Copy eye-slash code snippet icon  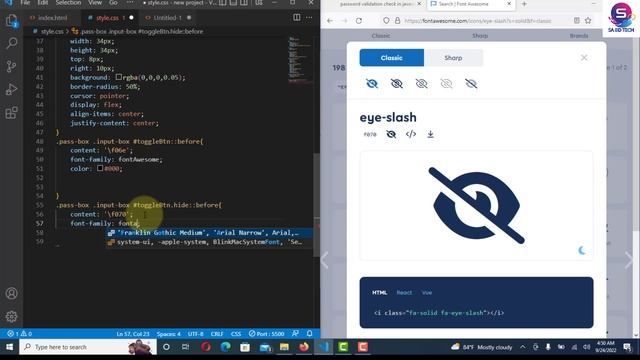411,134
